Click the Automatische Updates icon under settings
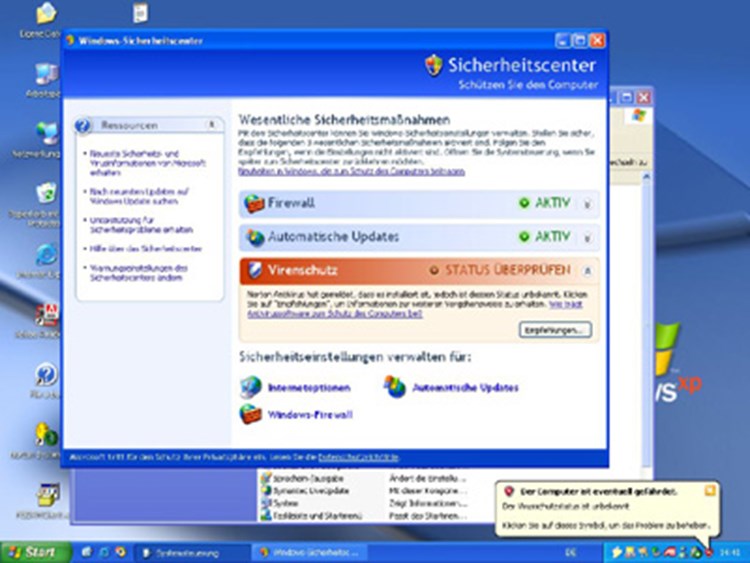The width and height of the screenshot is (750, 563). click(x=395, y=386)
